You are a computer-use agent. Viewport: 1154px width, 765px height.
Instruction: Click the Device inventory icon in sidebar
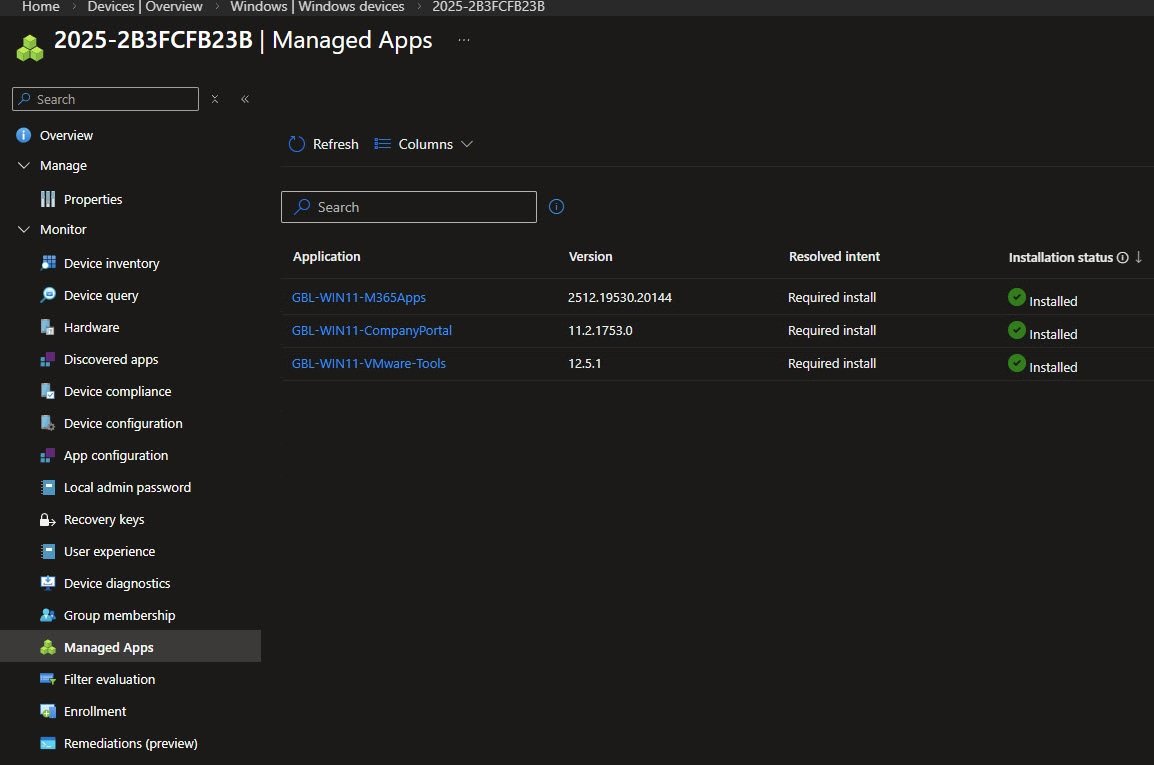48,263
